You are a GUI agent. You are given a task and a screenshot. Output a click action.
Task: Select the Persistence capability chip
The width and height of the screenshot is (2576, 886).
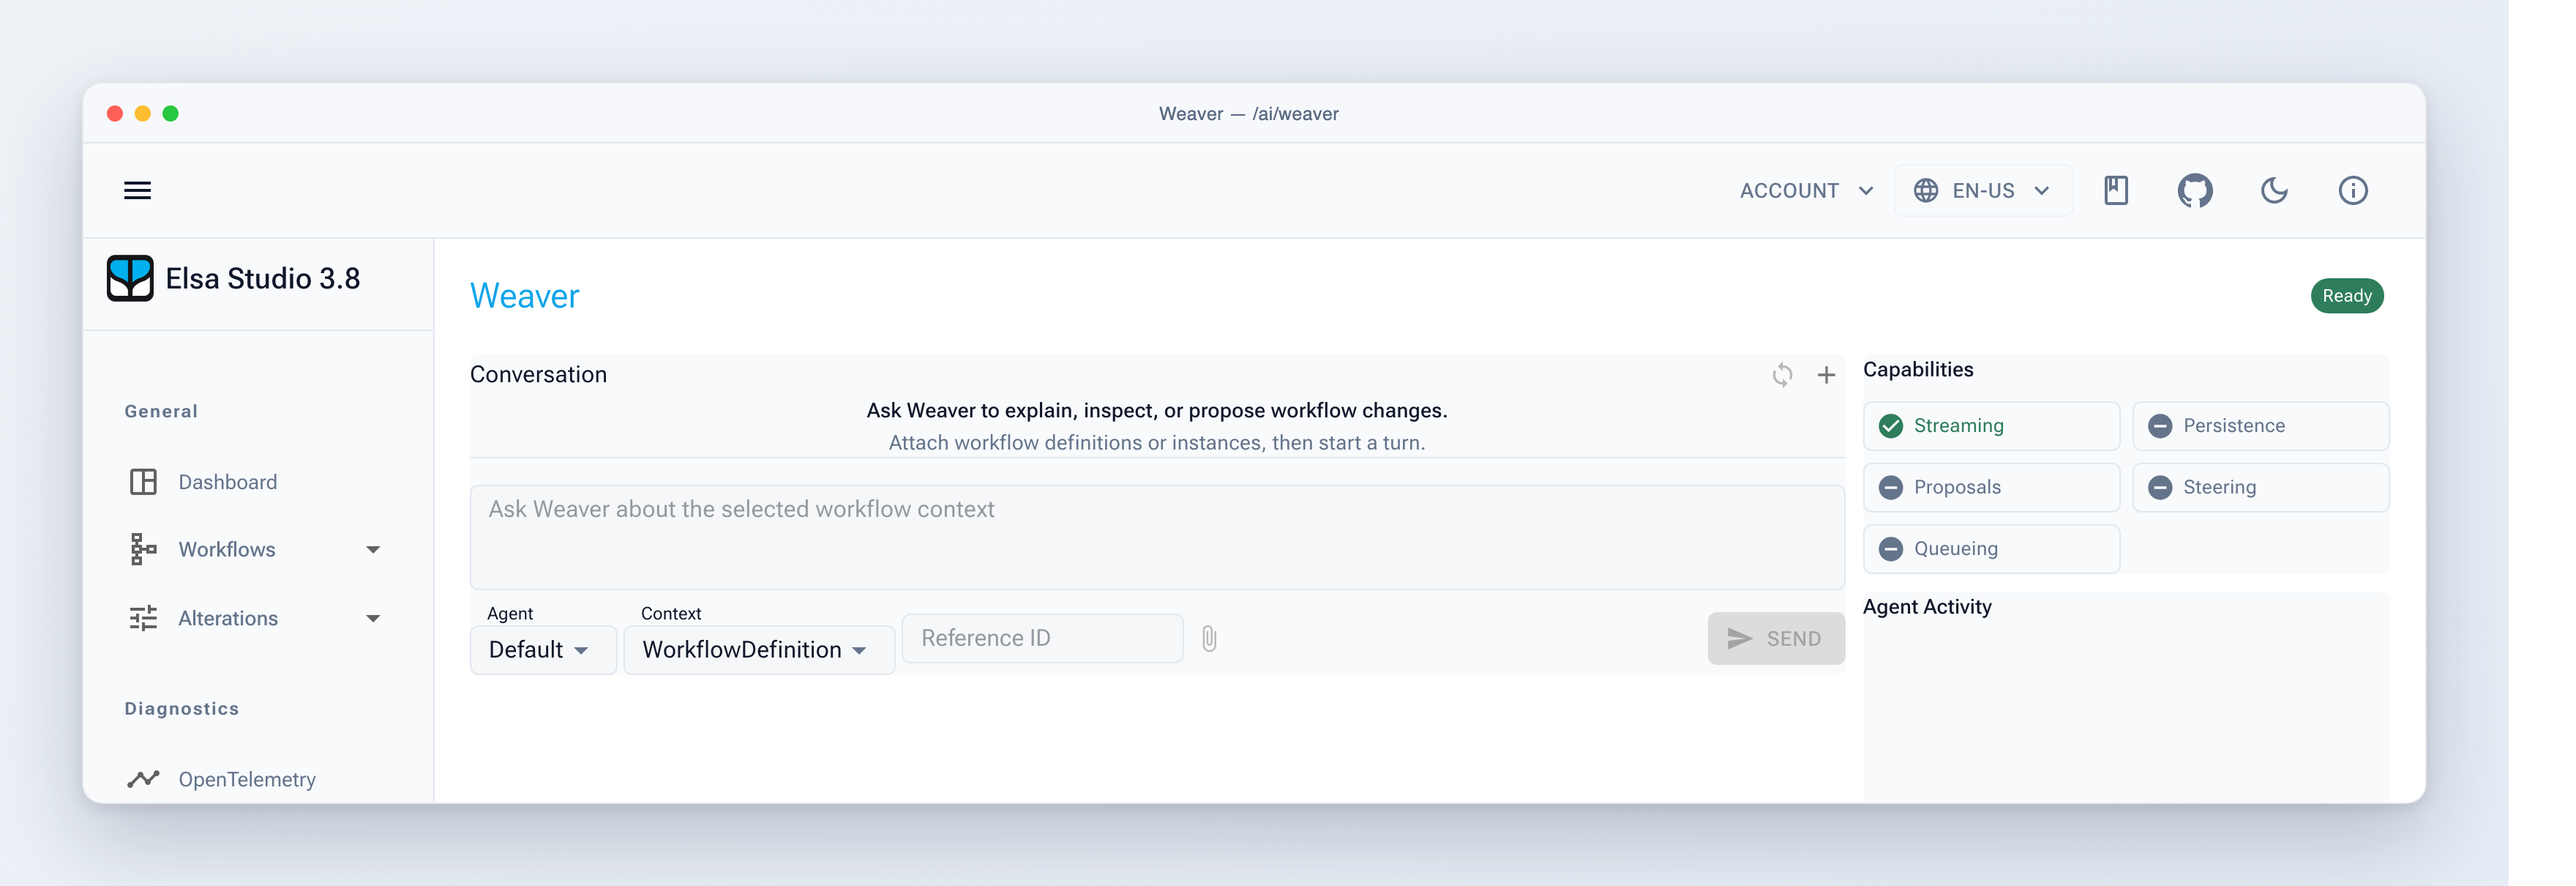click(x=2260, y=426)
